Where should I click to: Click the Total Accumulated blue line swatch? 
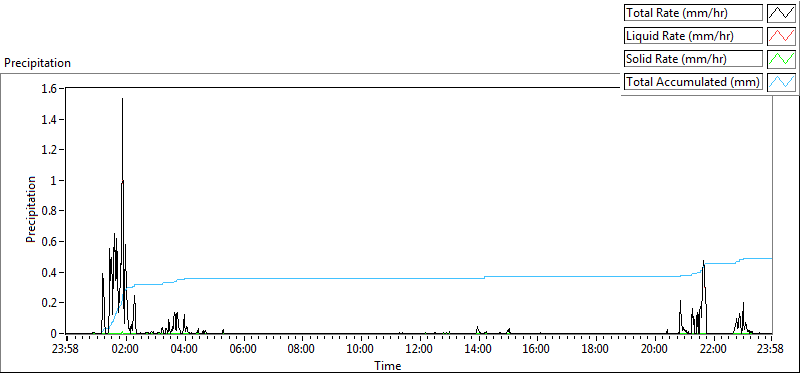click(781, 82)
